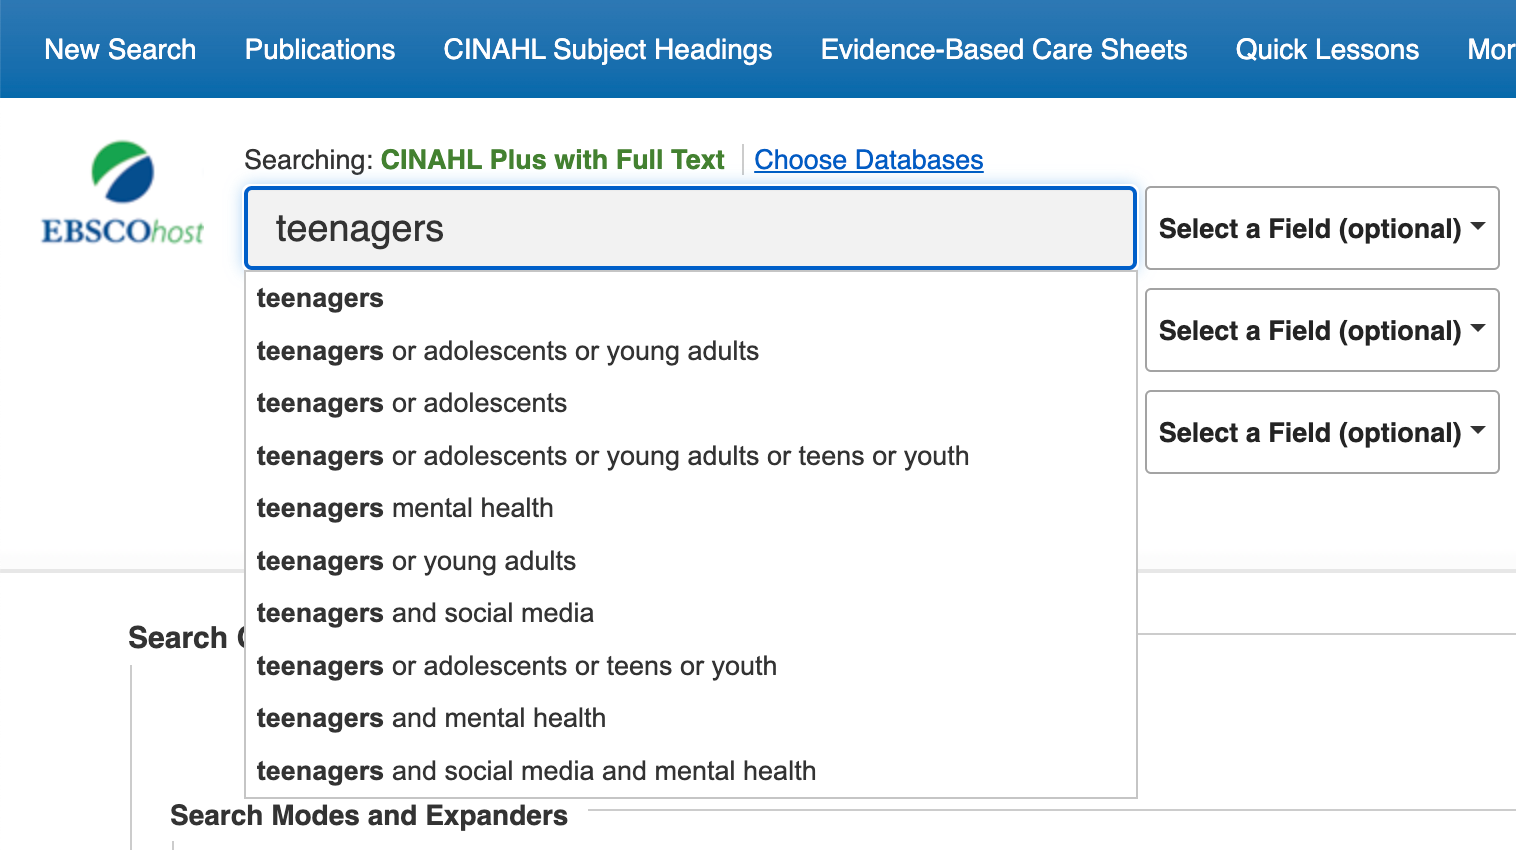Open Quick Lessons in the top bar
The width and height of the screenshot is (1516, 850).
click(1327, 49)
